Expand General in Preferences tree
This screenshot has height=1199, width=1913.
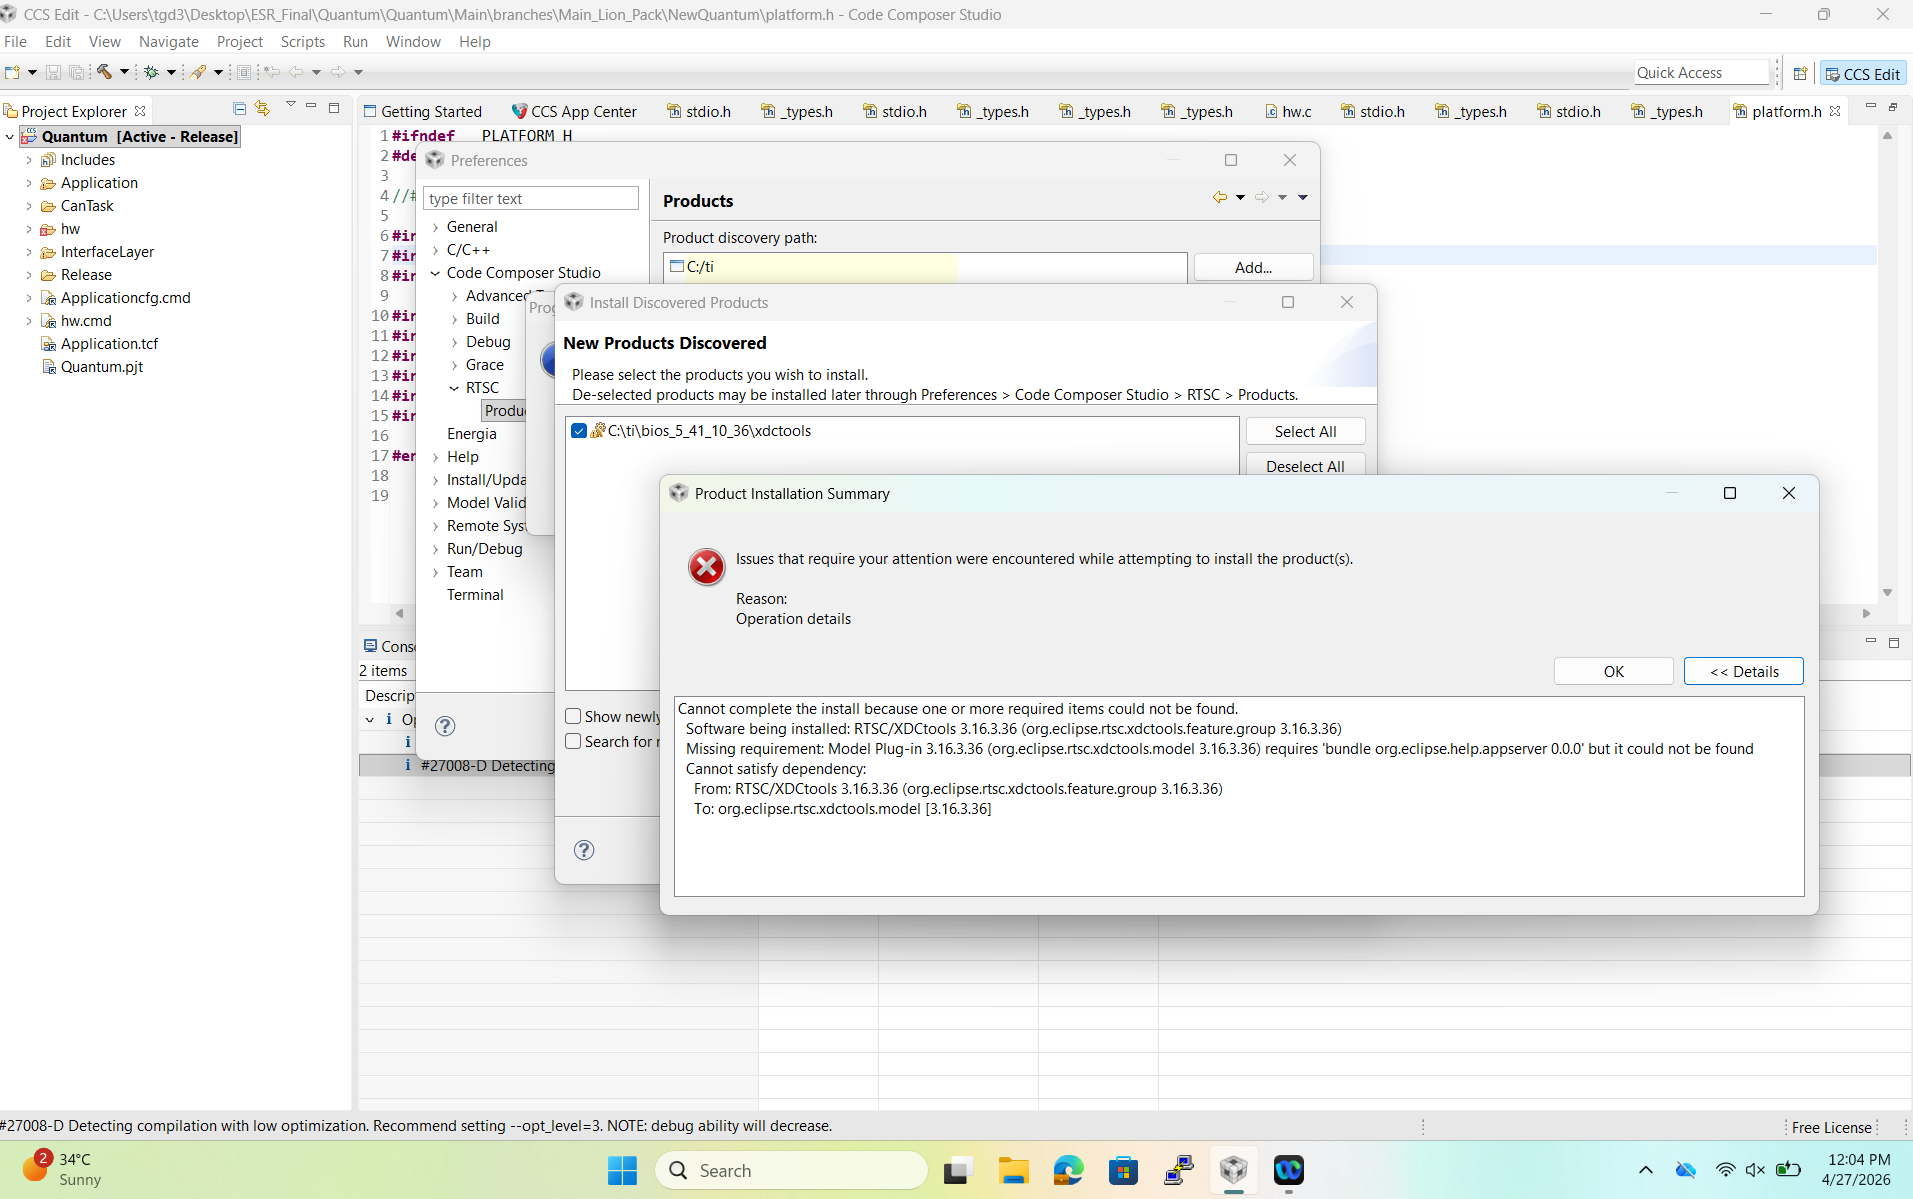tap(436, 227)
